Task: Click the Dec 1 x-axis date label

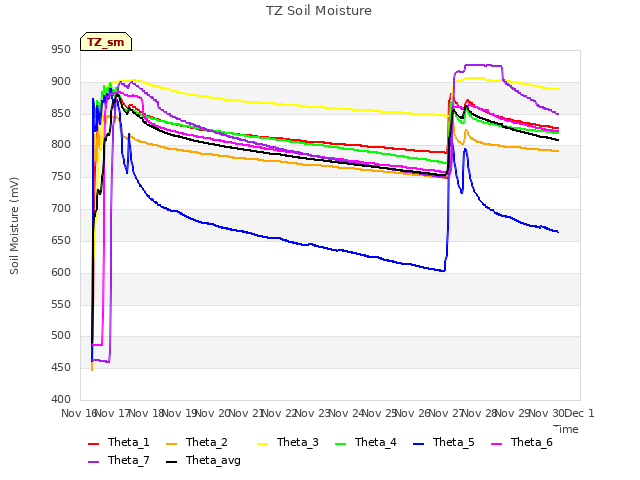Action: 580,413
